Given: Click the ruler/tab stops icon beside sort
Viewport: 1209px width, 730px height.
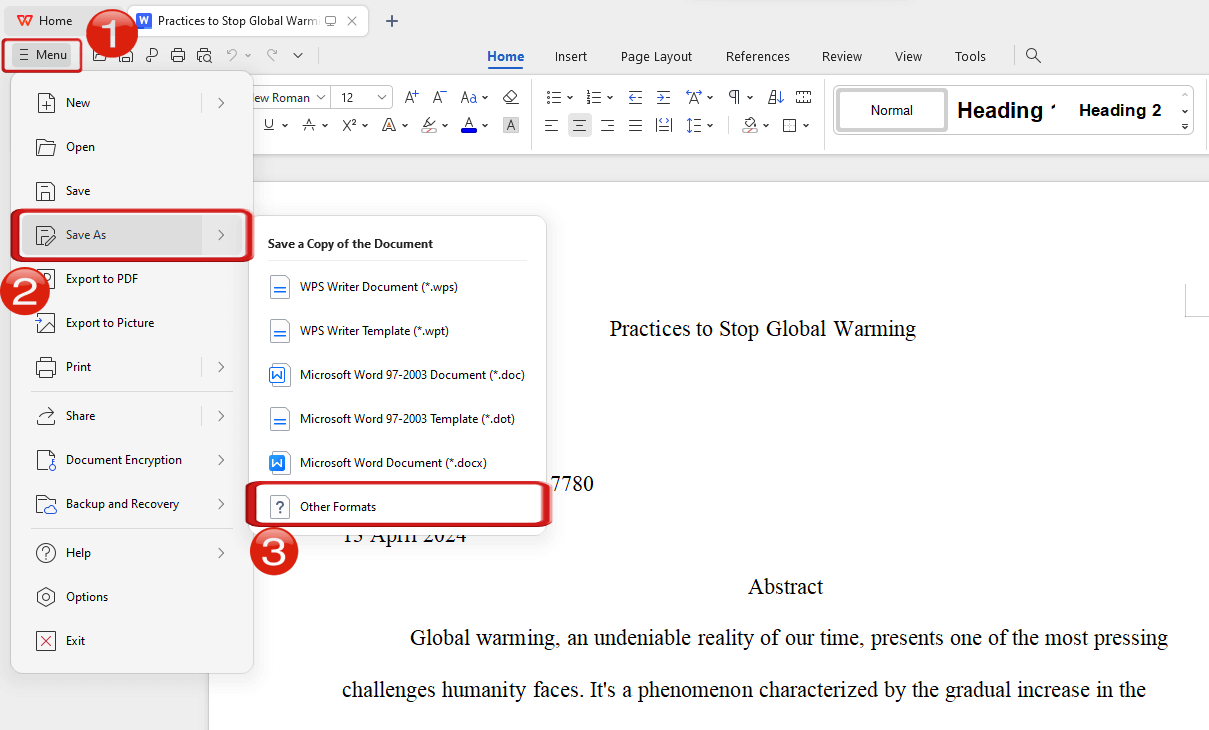Looking at the screenshot, I should pos(803,97).
